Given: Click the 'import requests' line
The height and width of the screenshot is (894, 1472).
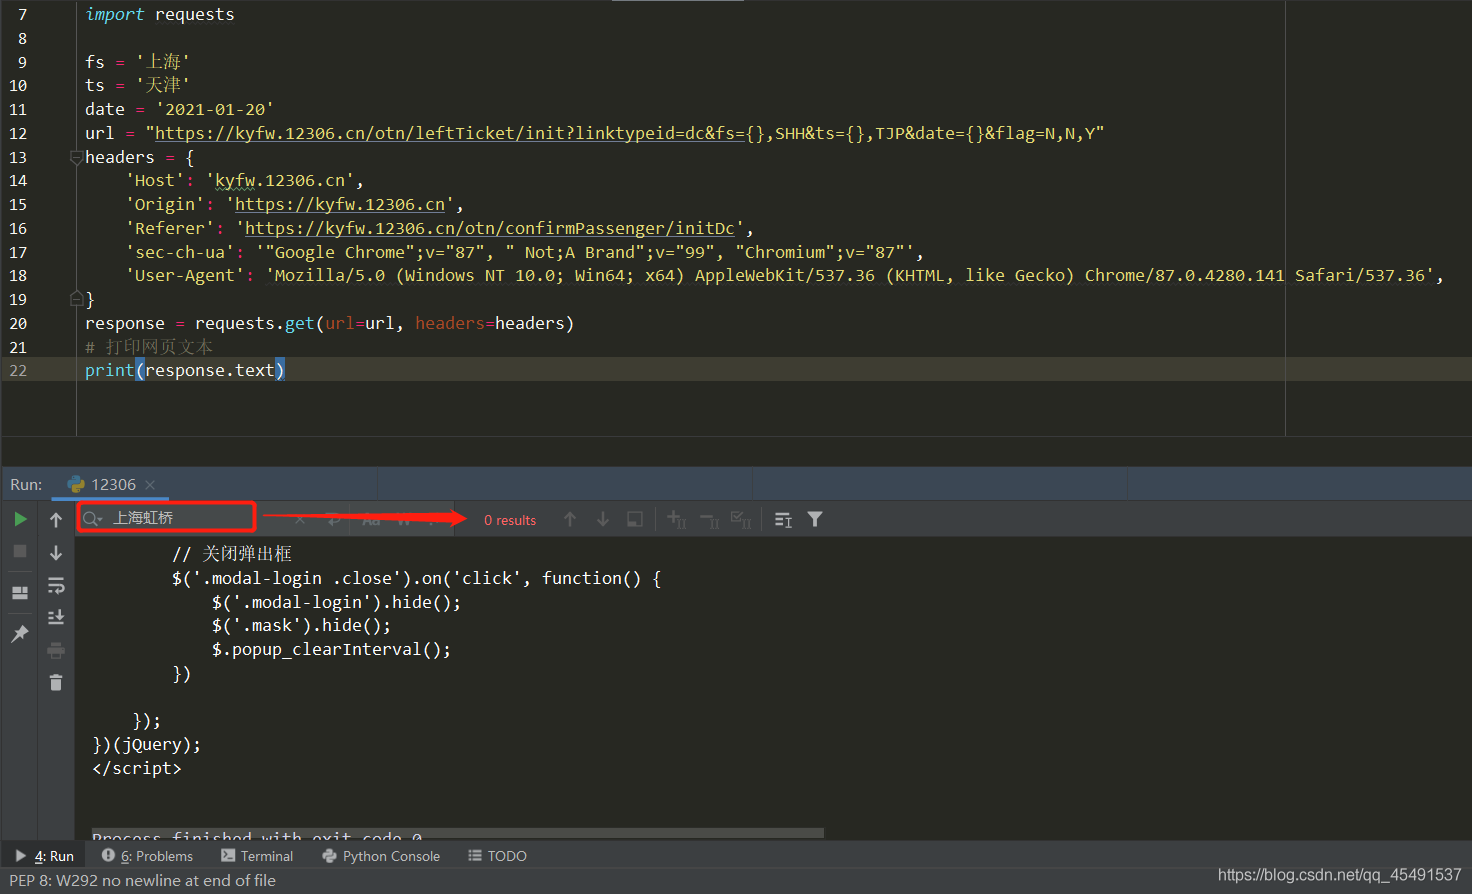Looking at the screenshot, I should [160, 14].
